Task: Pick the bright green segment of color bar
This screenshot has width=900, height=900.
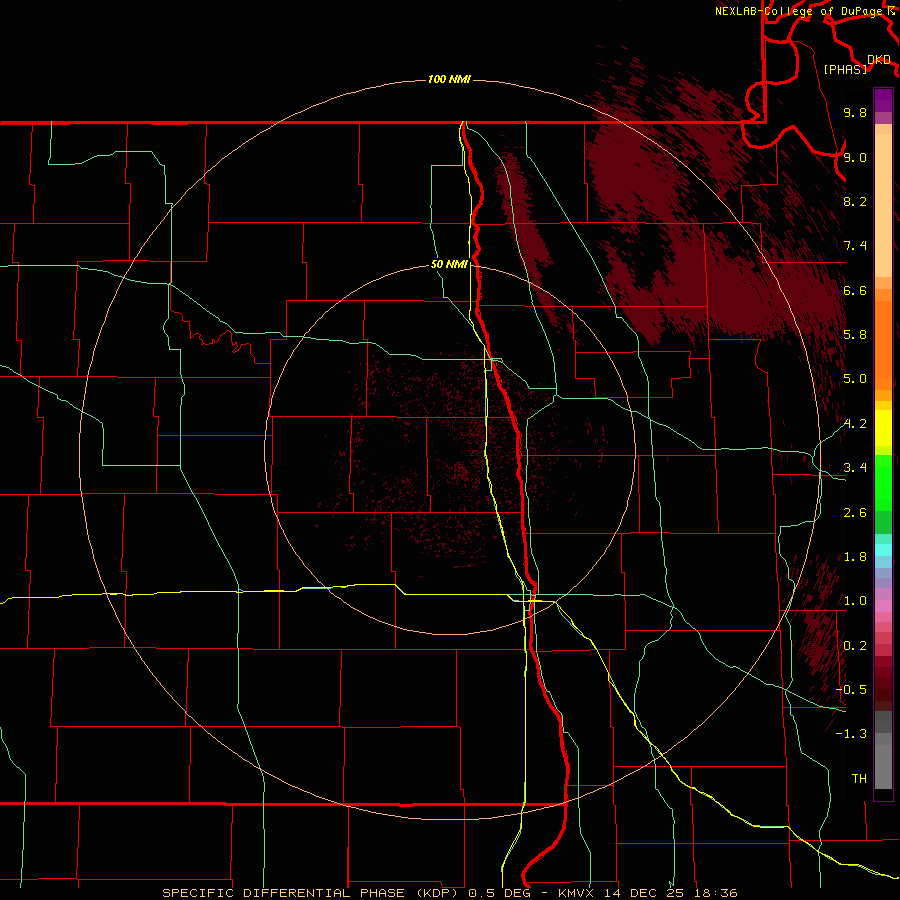Action: (x=883, y=482)
